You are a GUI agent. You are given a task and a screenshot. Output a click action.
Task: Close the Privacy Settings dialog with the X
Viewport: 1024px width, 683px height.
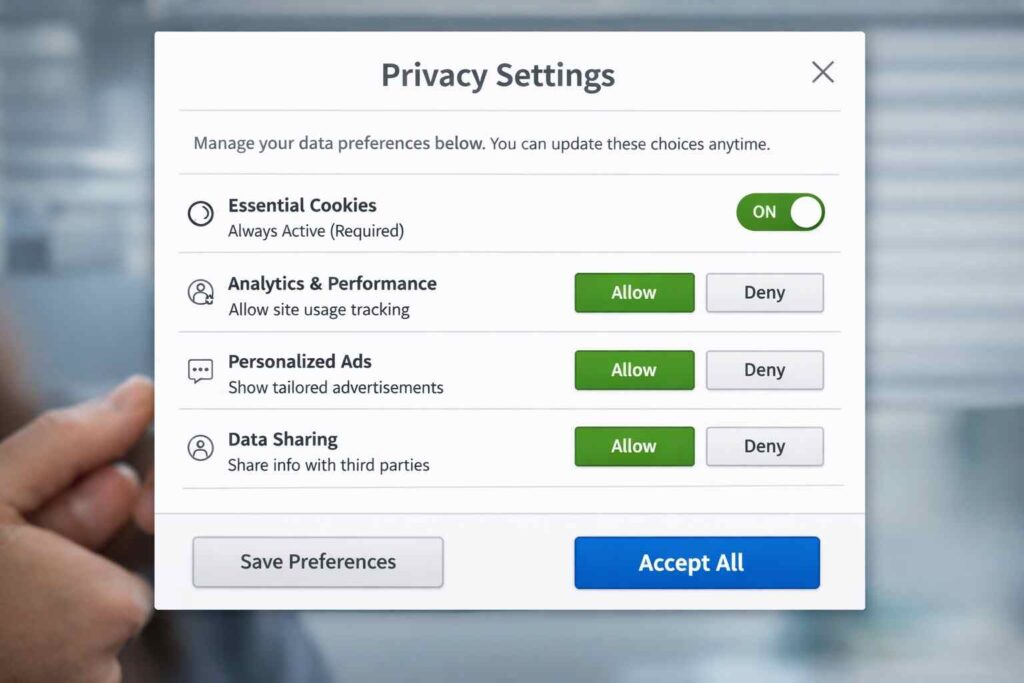point(822,71)
